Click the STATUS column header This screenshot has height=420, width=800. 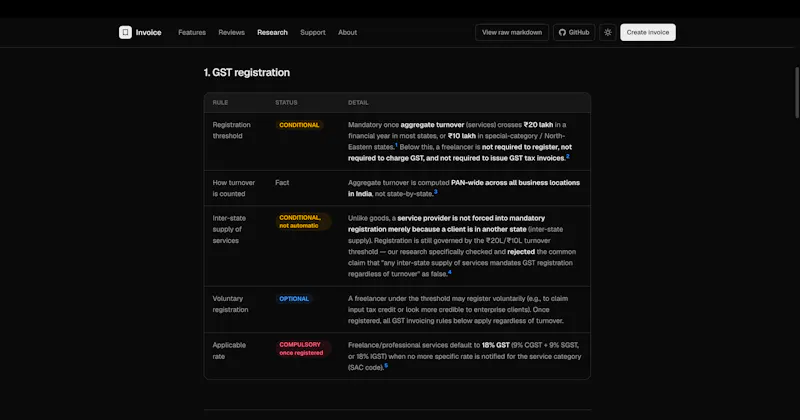[286, 103]
